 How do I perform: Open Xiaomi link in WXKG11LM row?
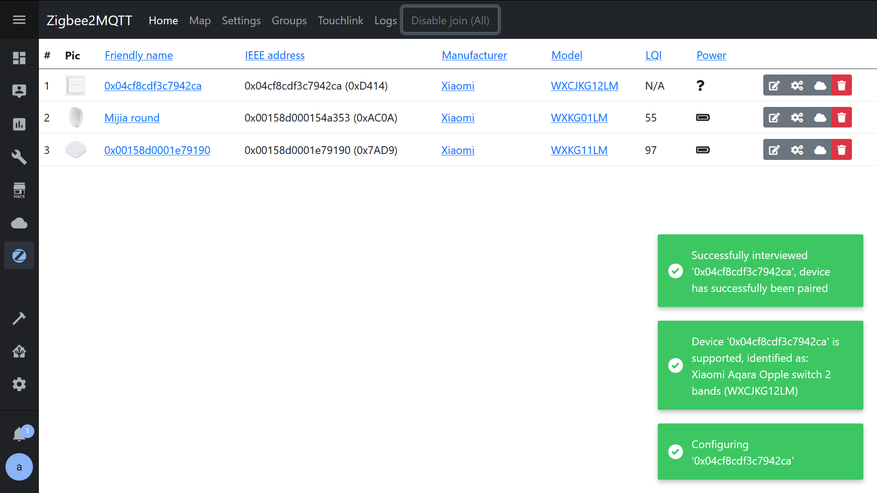(458, 150)
